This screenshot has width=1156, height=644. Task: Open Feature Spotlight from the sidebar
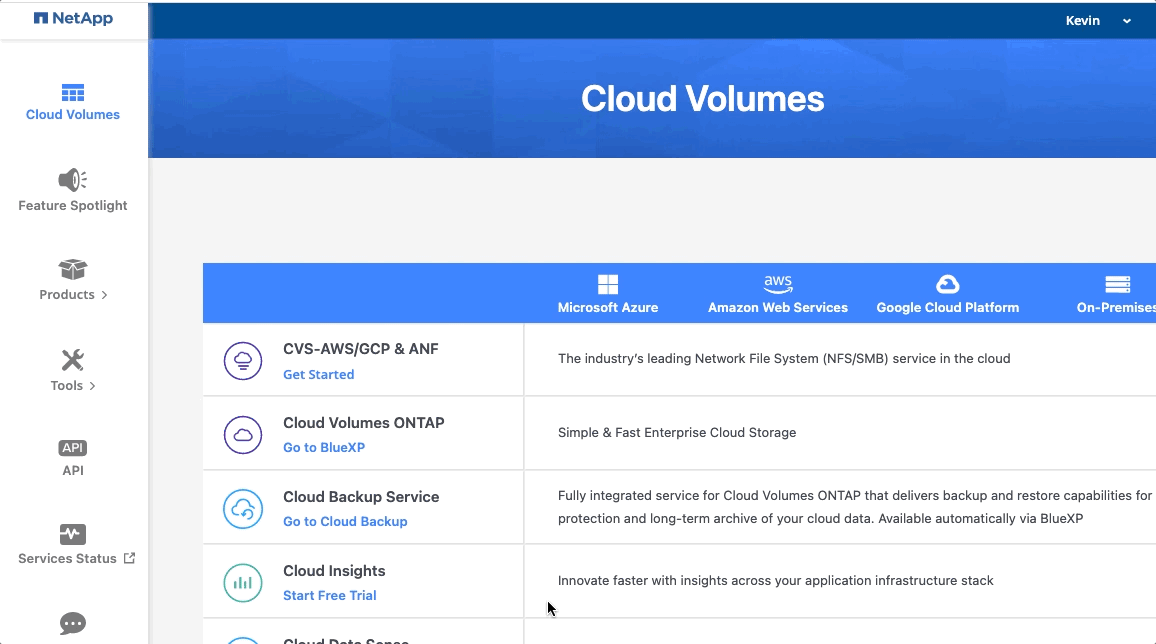point(72,180)
